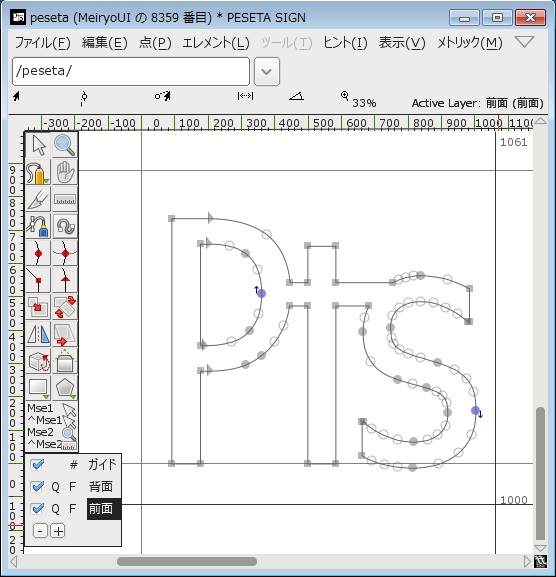Click minus button to delete layer
The image size is (556, 577).
[40, 531]
